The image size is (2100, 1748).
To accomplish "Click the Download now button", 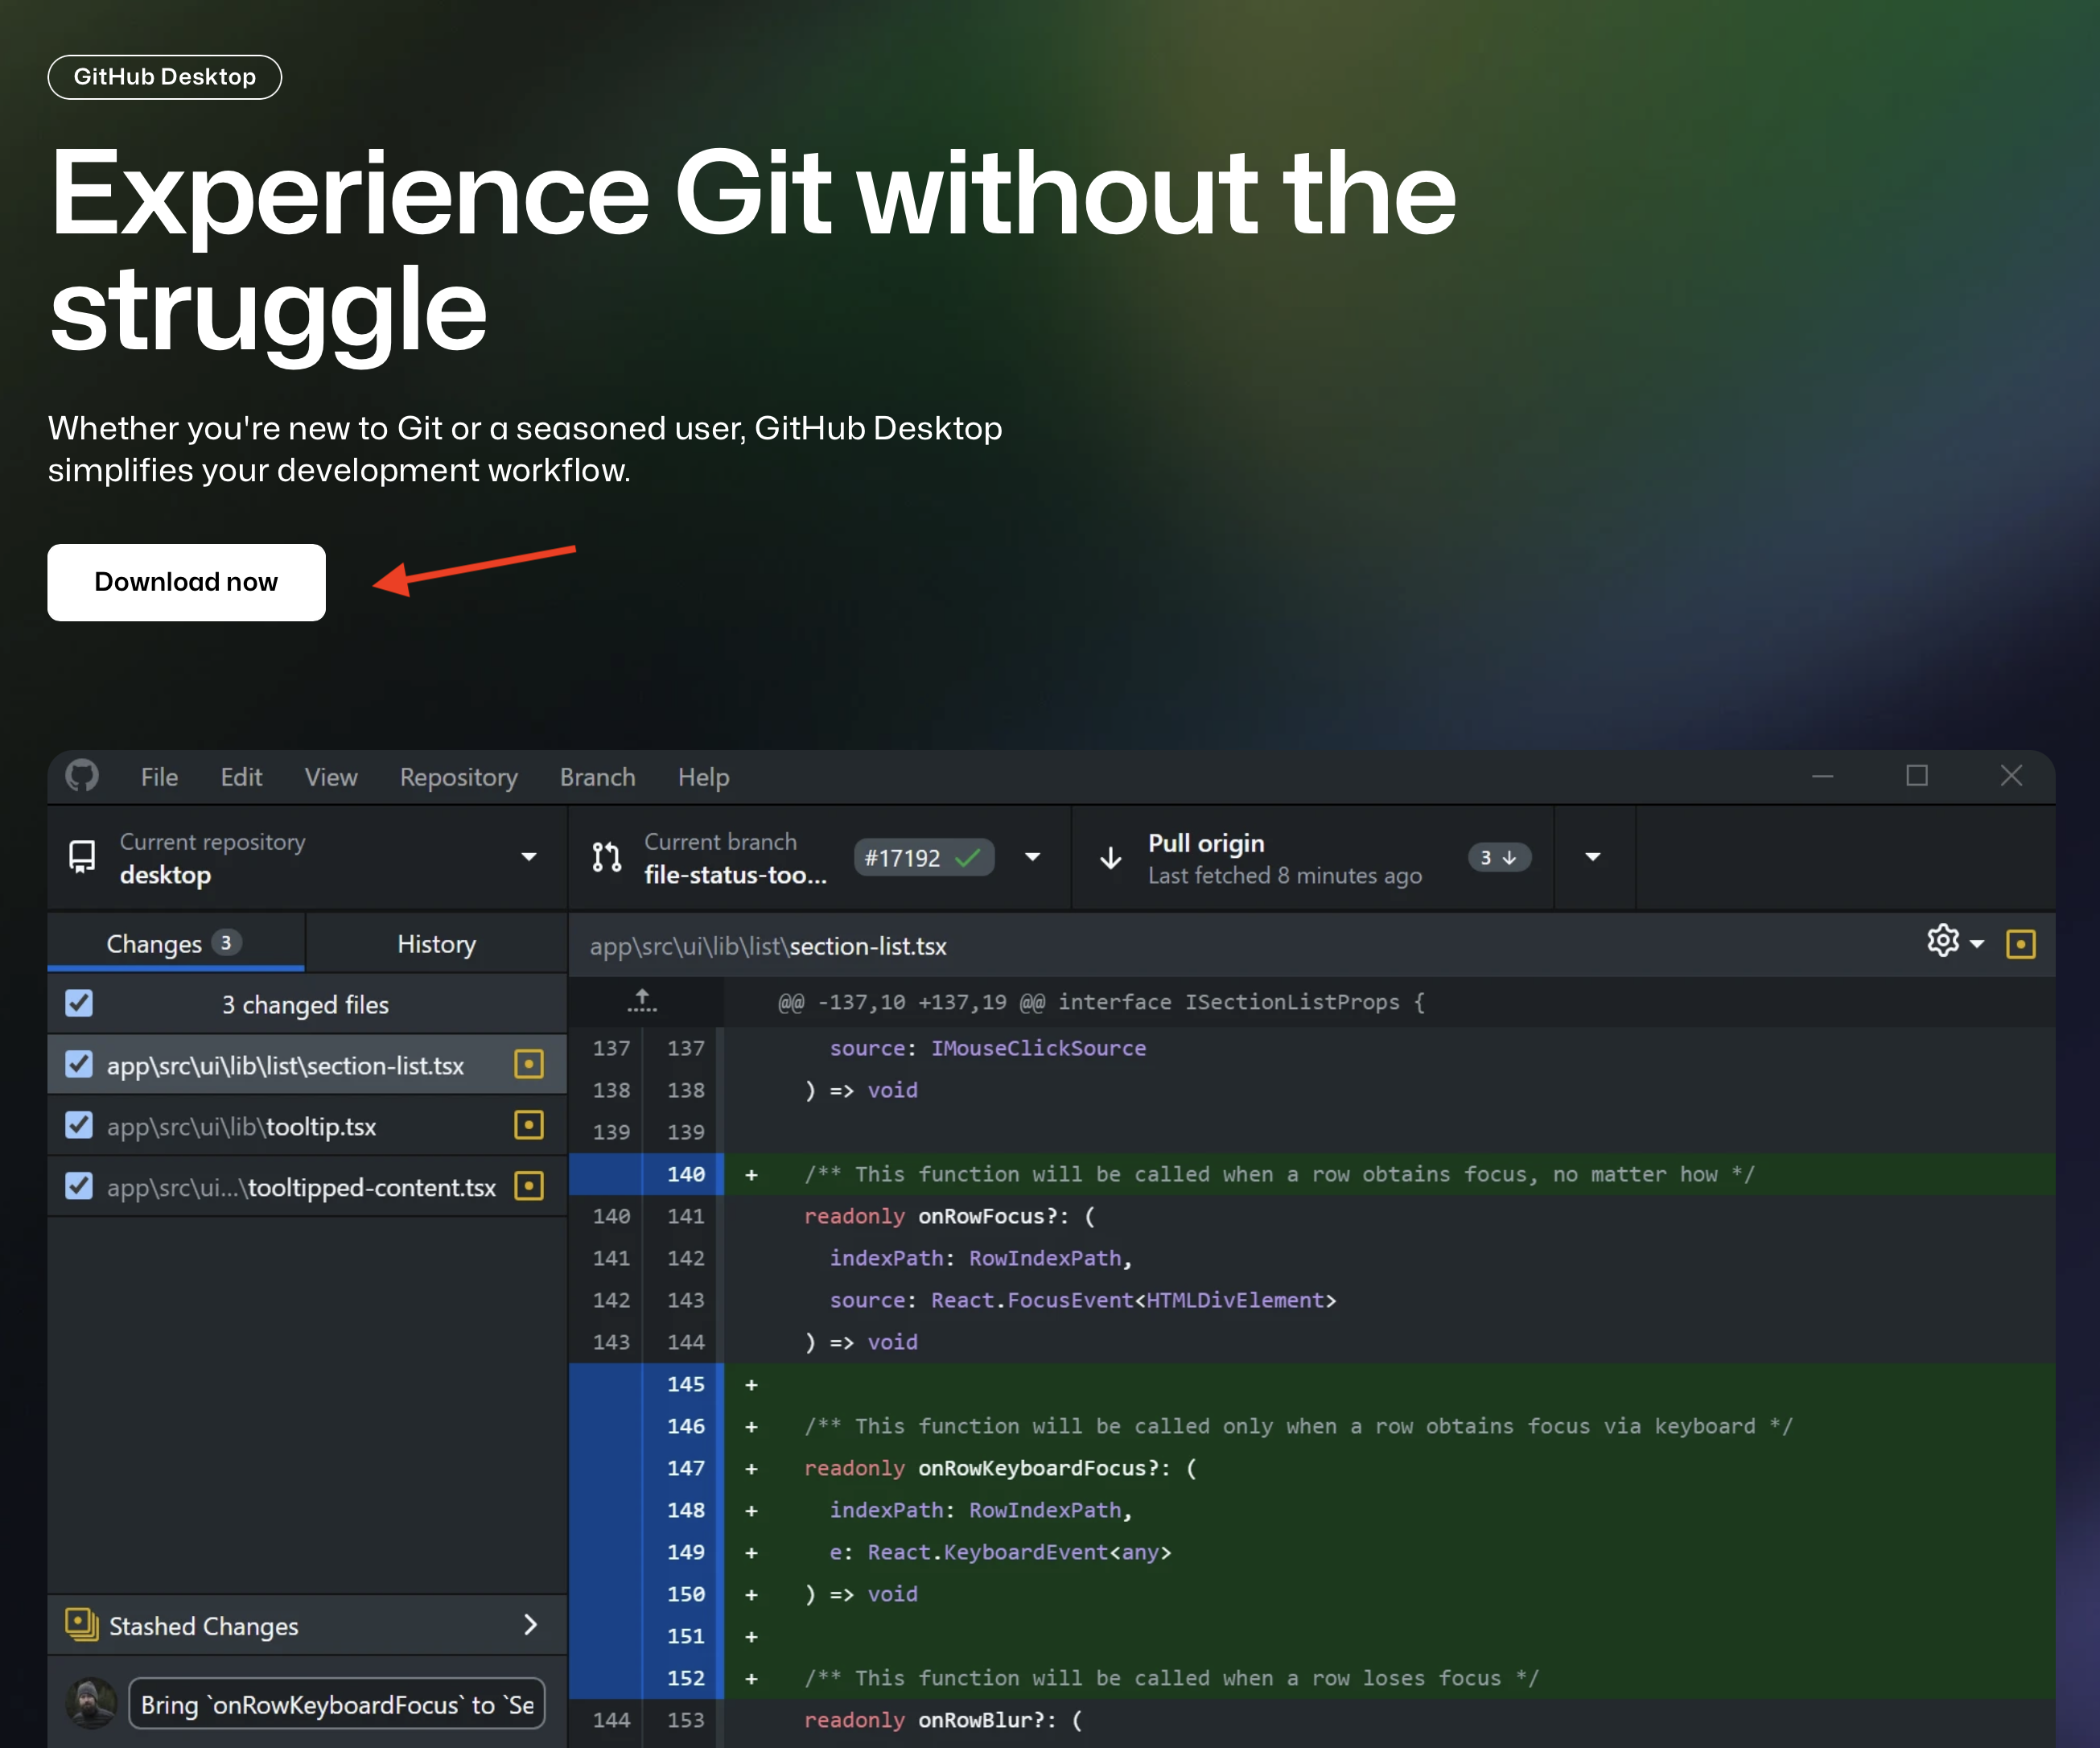I will [x=186, y=582].
